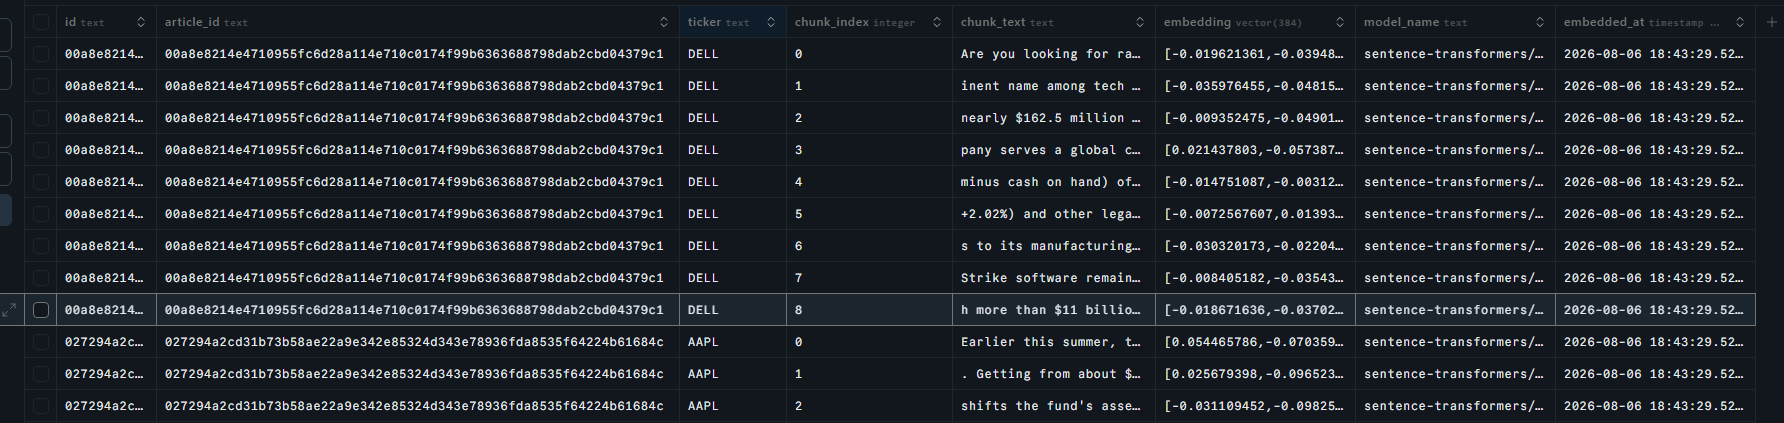Select embedding cell '[-0.008405182,-0.03543…'
This screenshot has width=1784, height=423.
(1255, 278)
